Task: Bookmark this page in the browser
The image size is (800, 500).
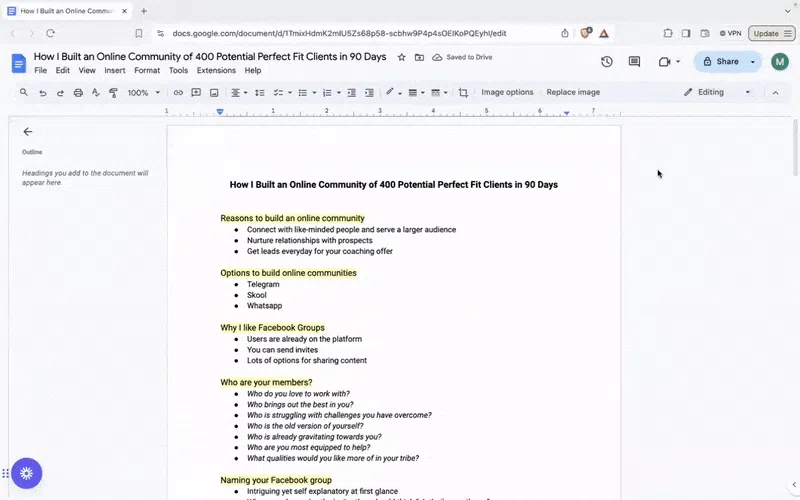Action: click(x=139, y=33)
